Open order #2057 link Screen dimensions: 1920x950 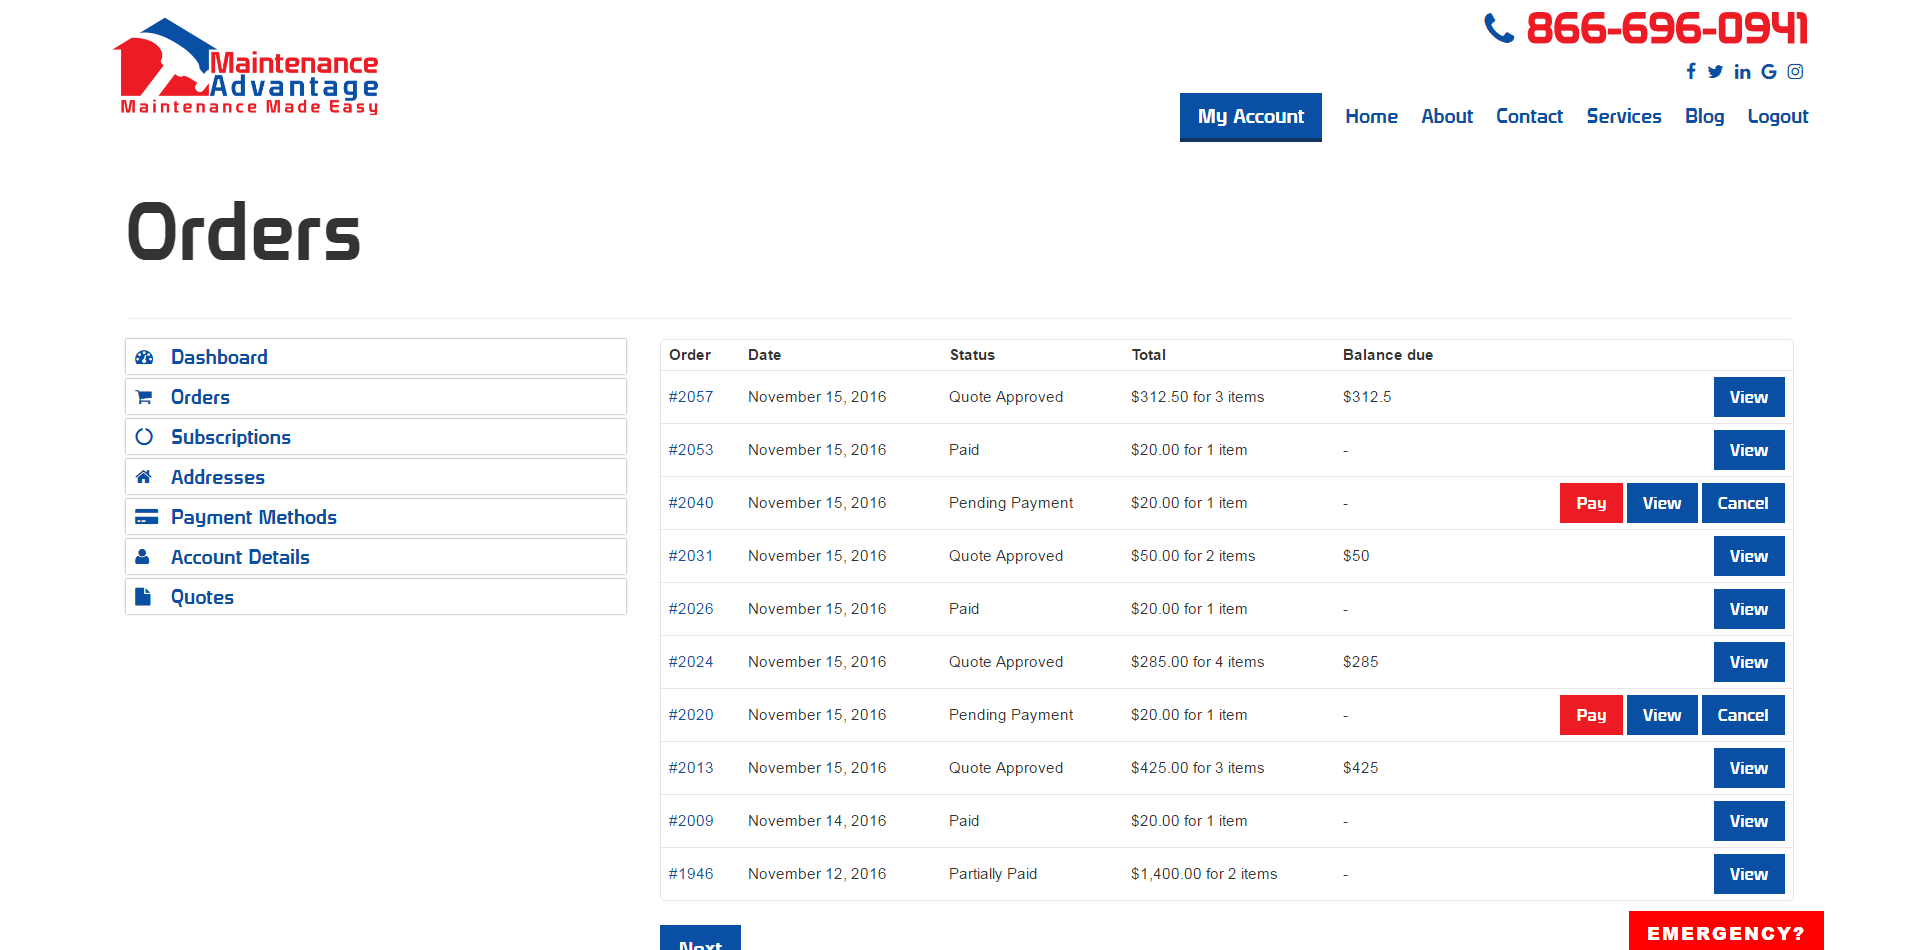tap(691, 397)
